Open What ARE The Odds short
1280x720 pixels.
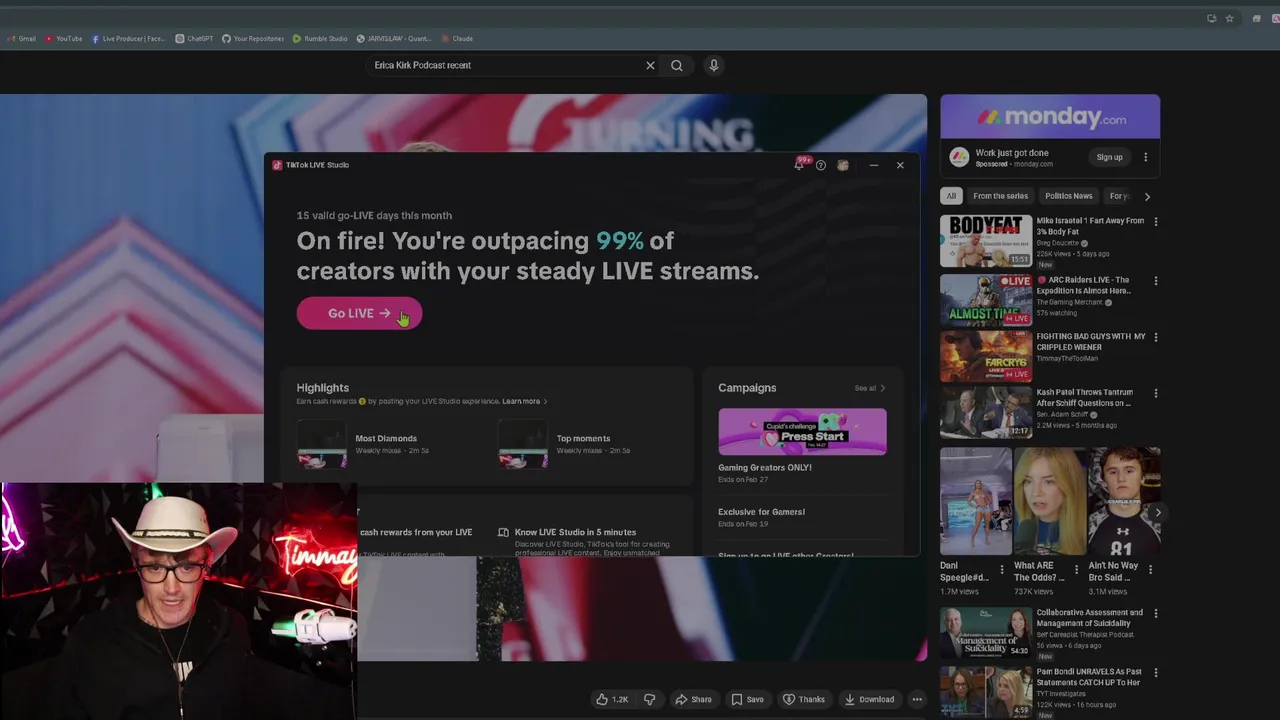[x=1050, y=501]
